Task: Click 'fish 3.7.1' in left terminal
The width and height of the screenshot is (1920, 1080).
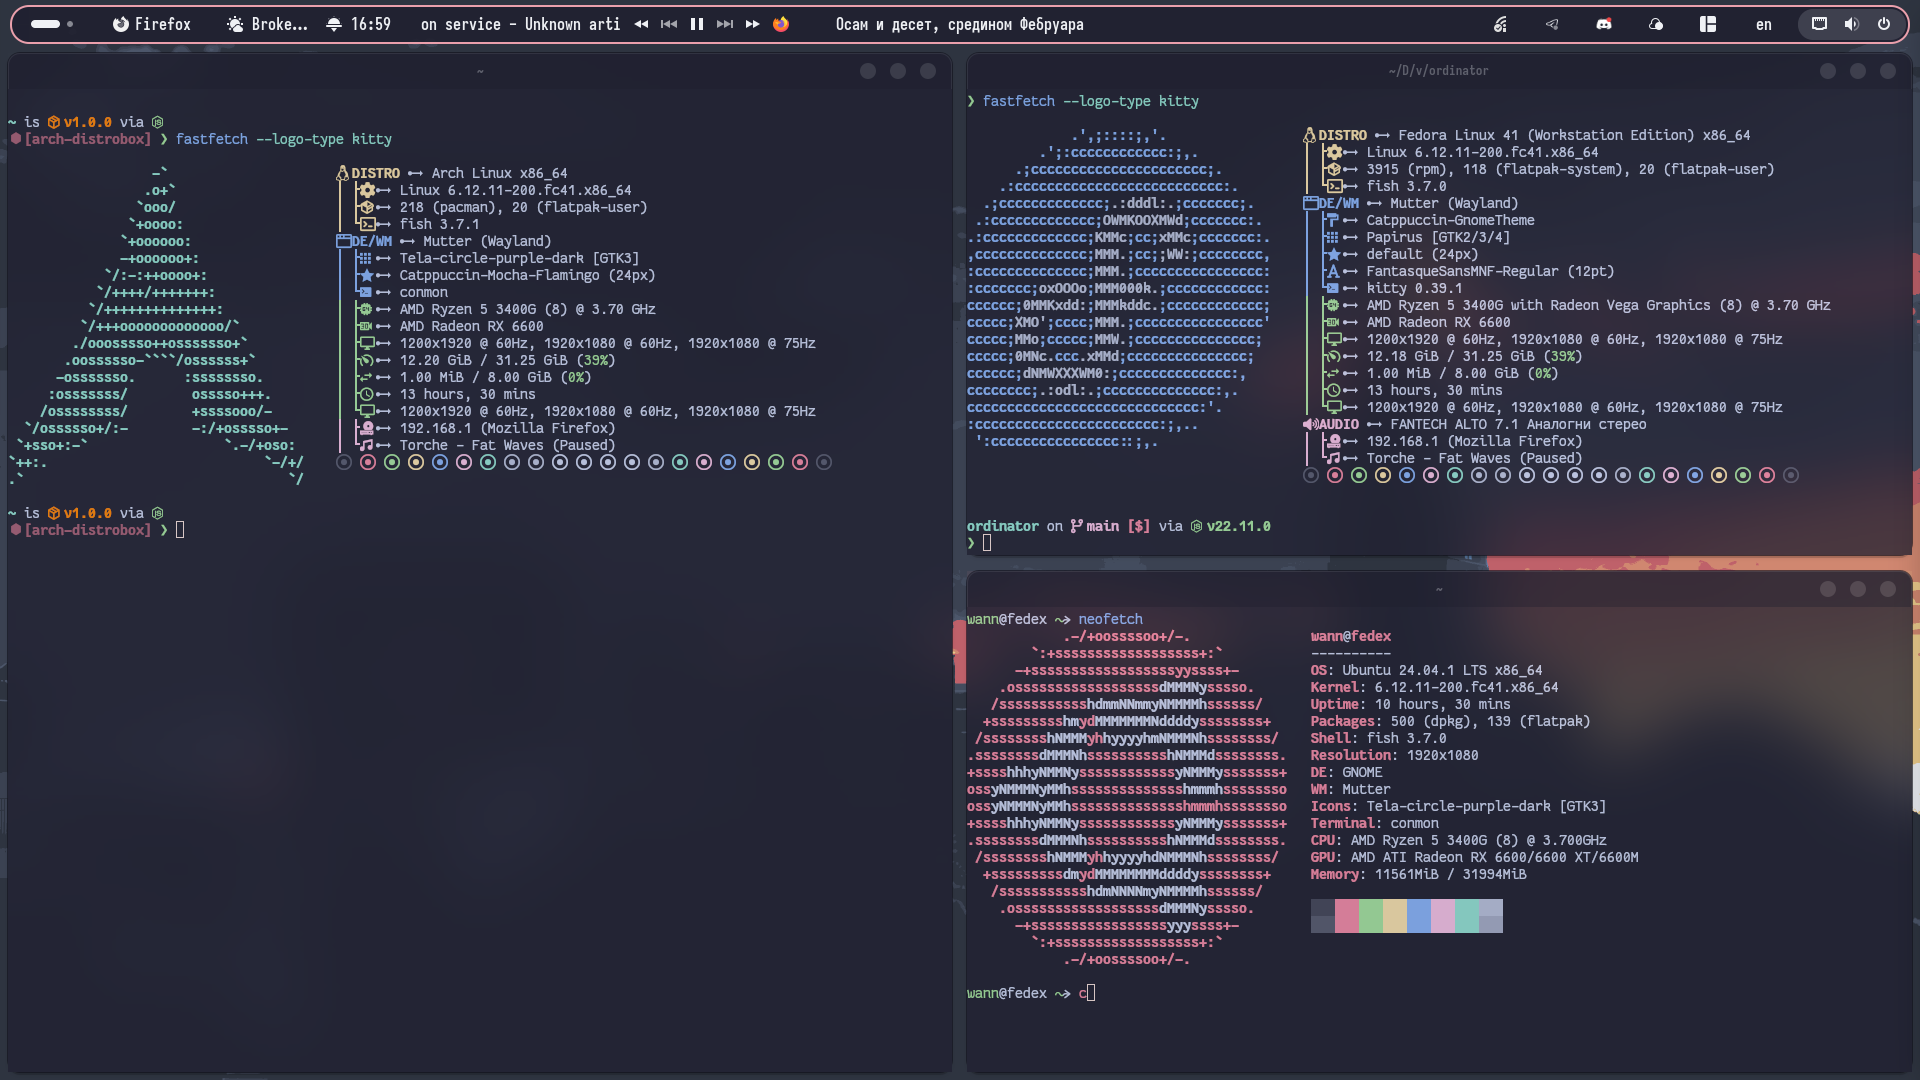Action: (x=439, y=224)
